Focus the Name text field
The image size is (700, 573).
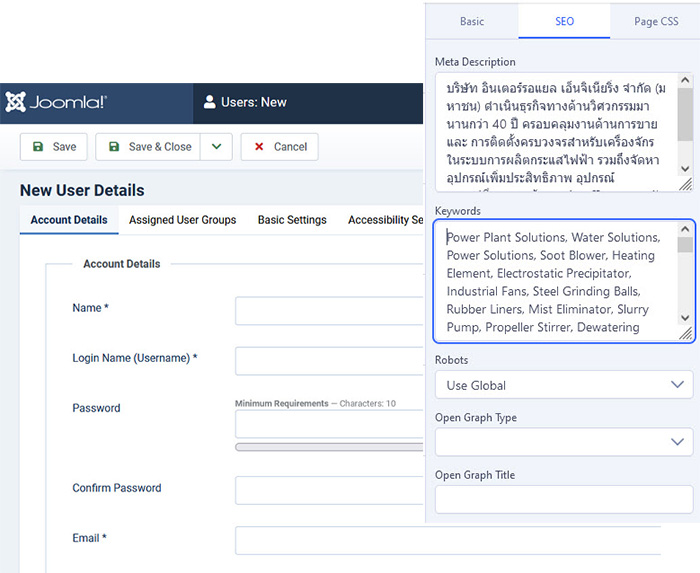point(330,311)
